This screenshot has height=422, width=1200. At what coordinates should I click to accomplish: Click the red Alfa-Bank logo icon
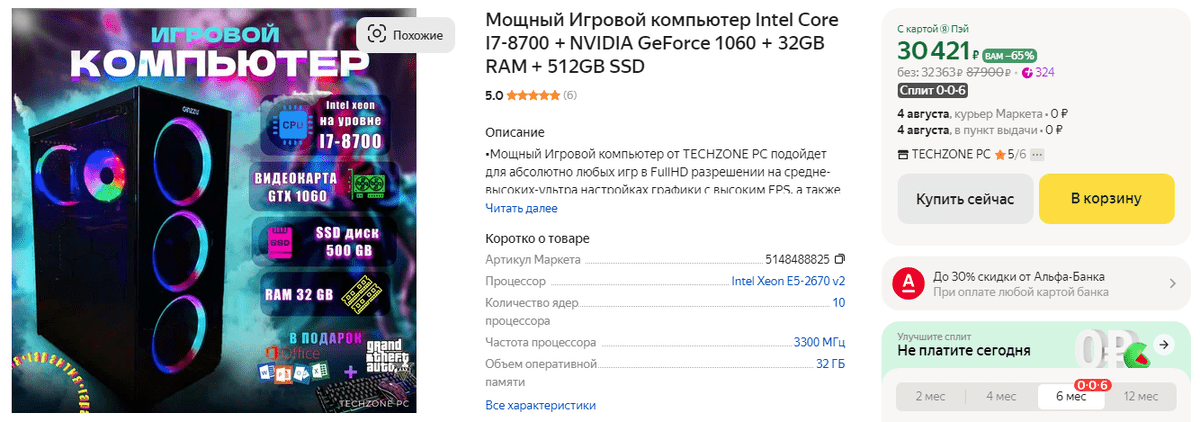tap(908, 285)
